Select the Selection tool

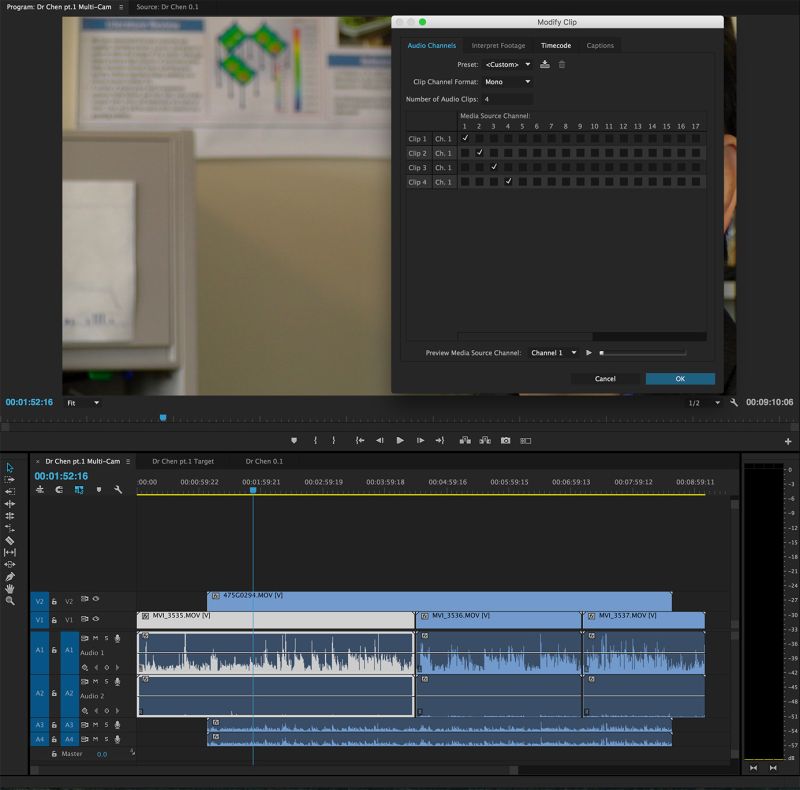point(10,468)
